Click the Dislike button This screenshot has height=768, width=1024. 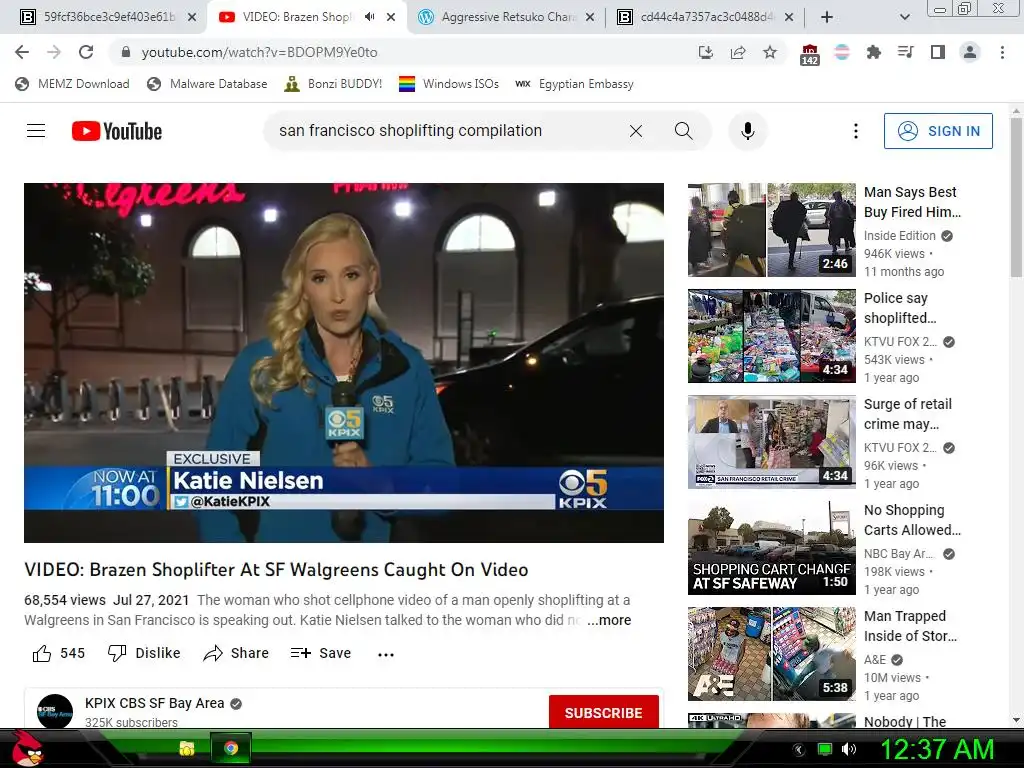[x=144, y=653]
